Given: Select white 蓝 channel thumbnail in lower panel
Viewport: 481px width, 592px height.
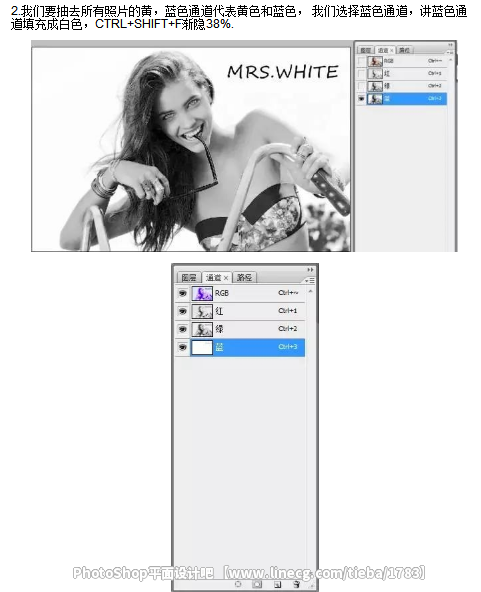Looking at the screenshot, I should coord(202,347).
